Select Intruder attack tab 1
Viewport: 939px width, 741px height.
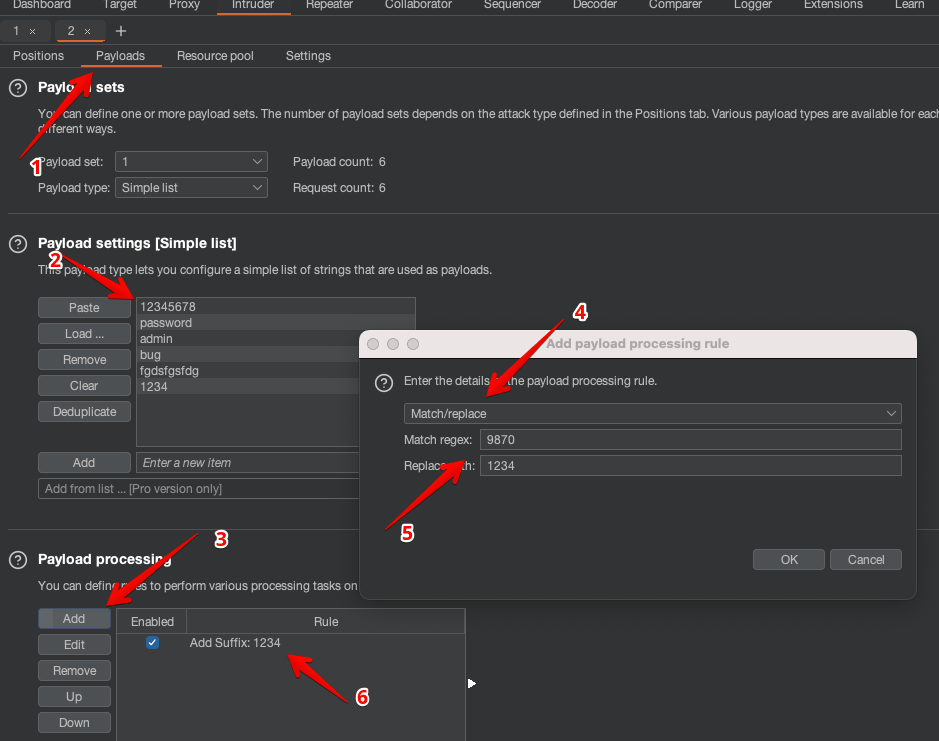tap(16, 31)
